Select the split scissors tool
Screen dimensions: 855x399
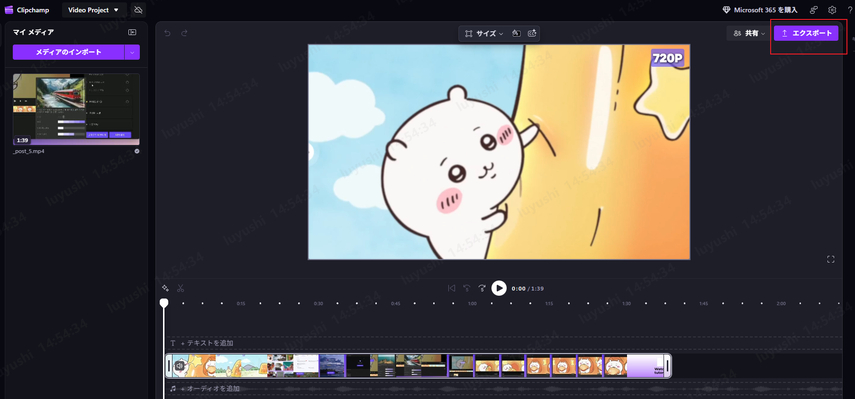tap(180, 288)
